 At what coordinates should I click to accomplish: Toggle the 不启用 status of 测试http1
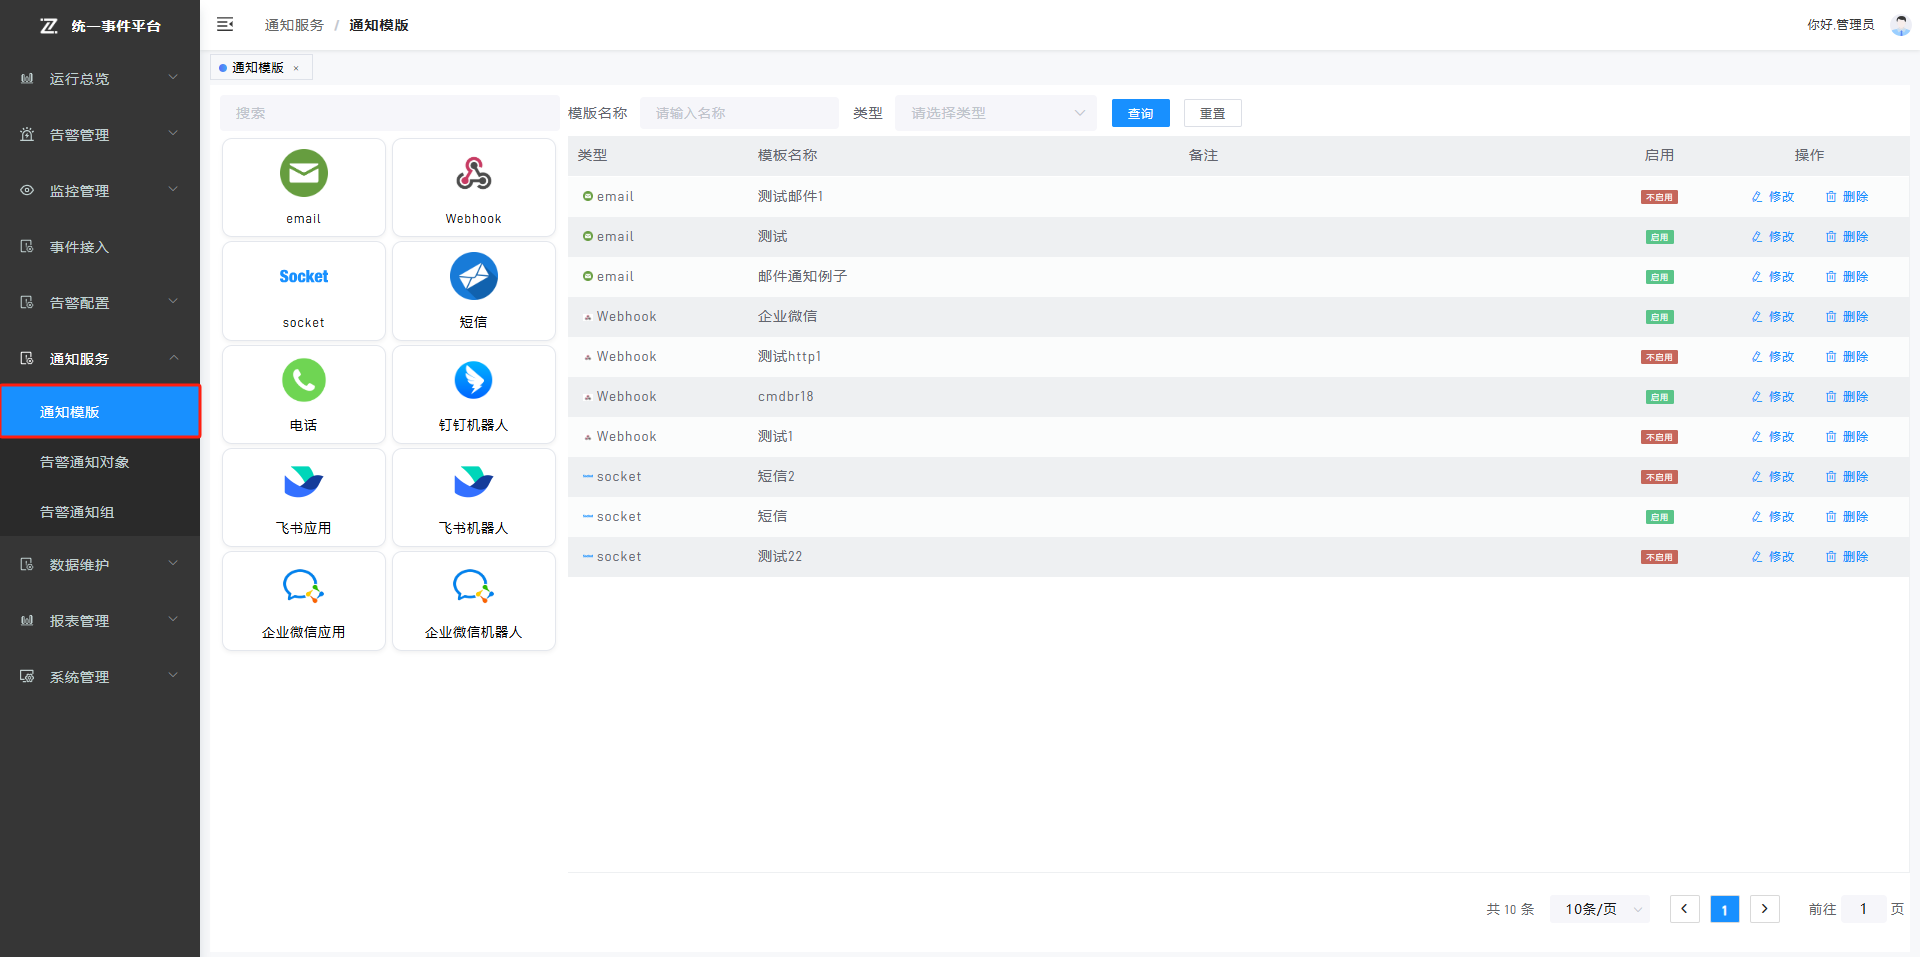point(1659,357)
